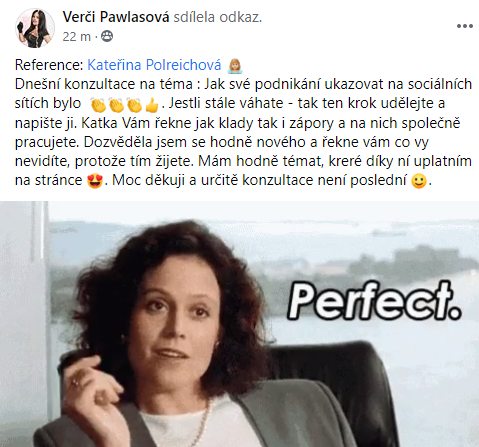
Task: Open tagged profile Kateřina Polreichová
Action: tap(154, 65)
